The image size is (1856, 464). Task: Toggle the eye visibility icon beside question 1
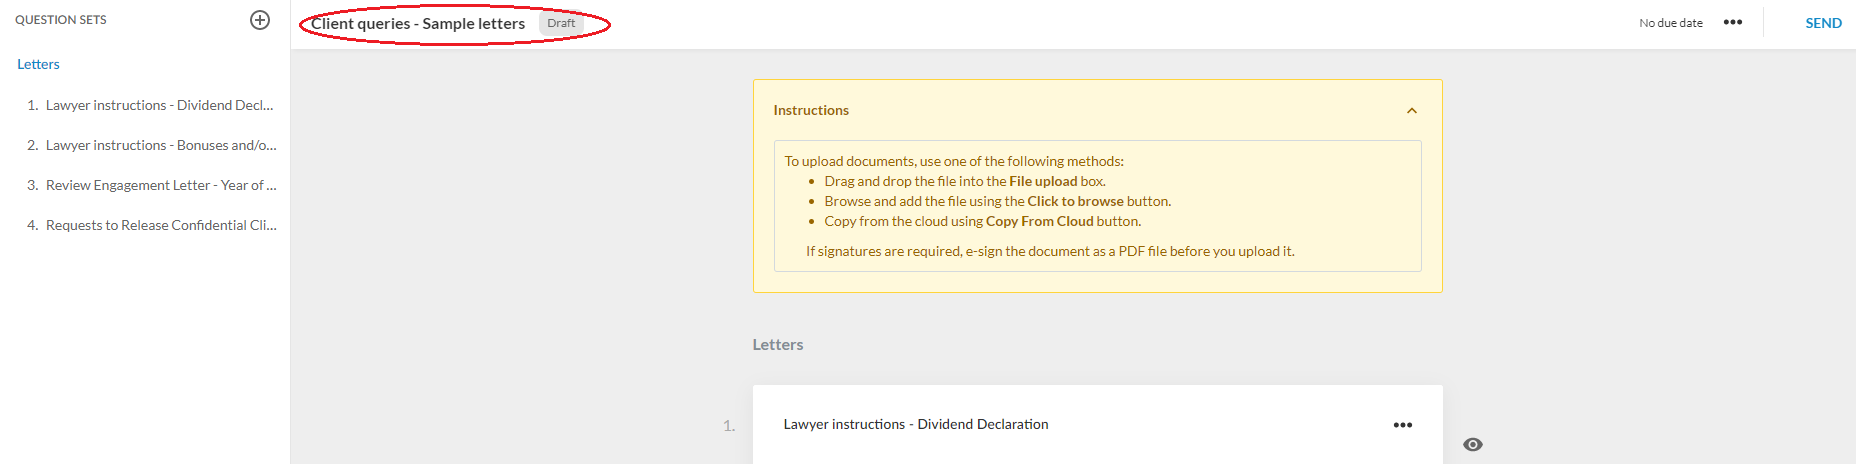pos(1472,445)
